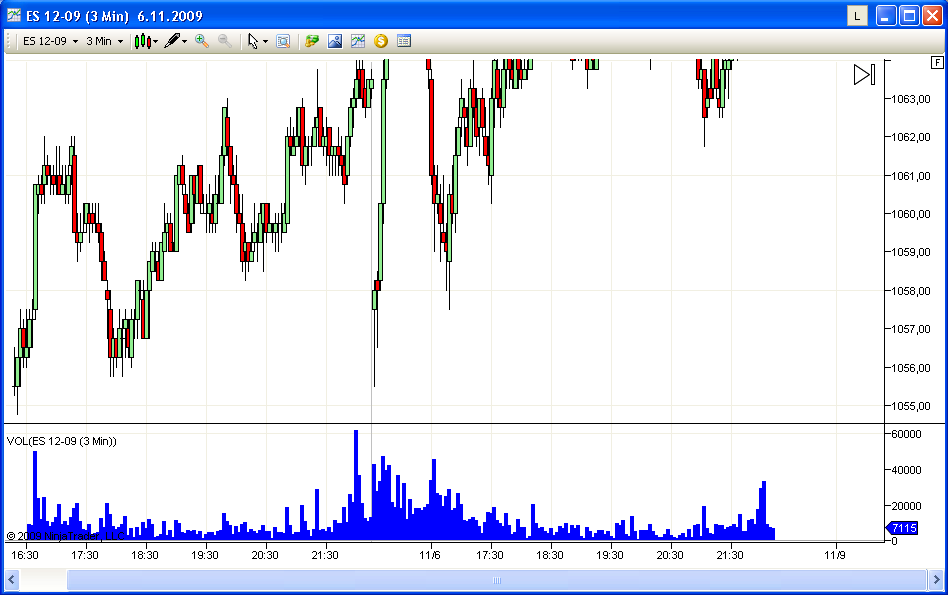Click the 1055,00 price axis label
The width and height of the screenshot is (948, 595).
tap(911, 406)
